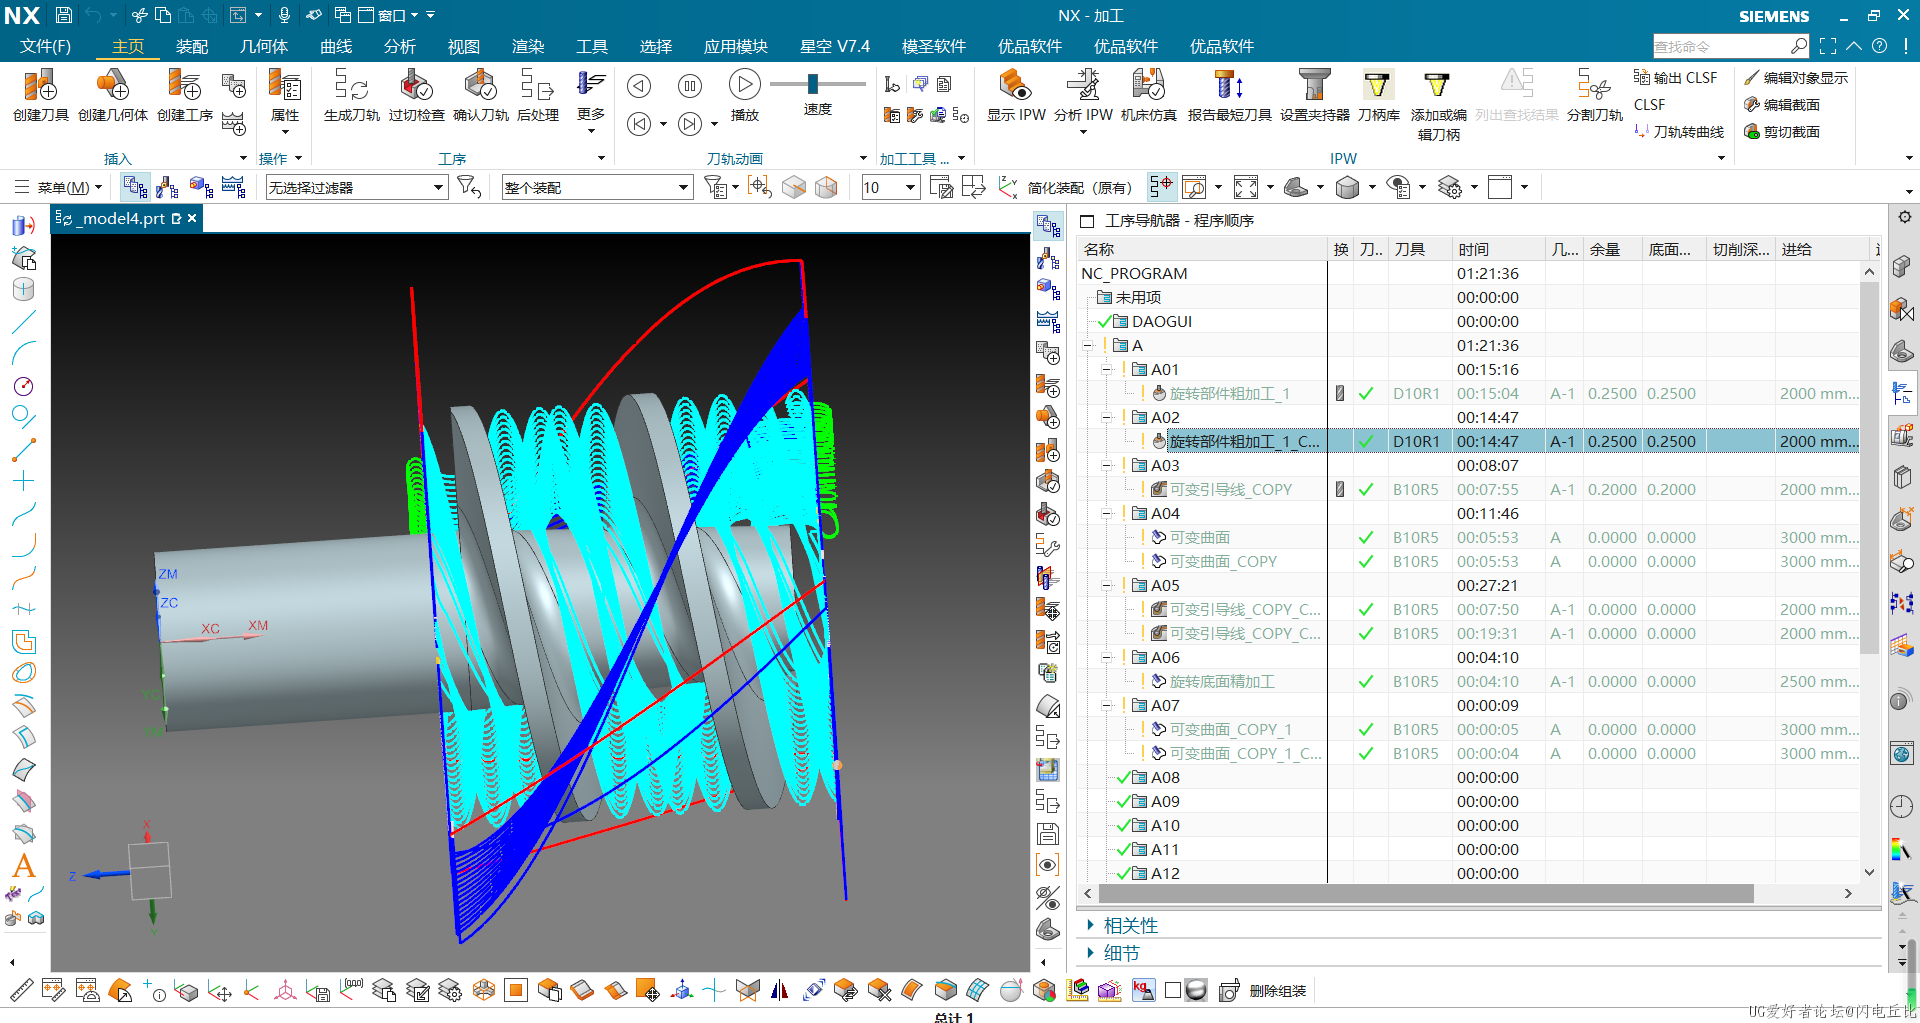Click the Create Operation (创建工序) icon
Viewport: 1920px width, 1023px height.
coord(185,96)
